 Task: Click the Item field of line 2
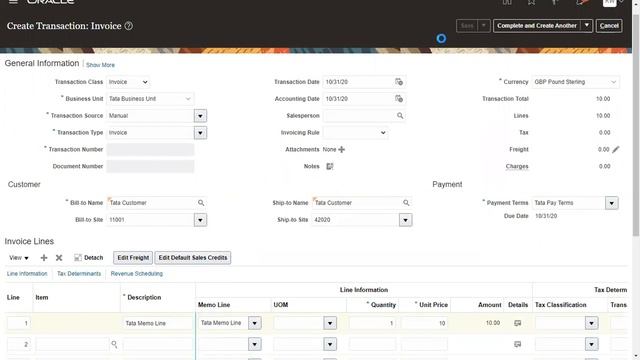[72, 344]
